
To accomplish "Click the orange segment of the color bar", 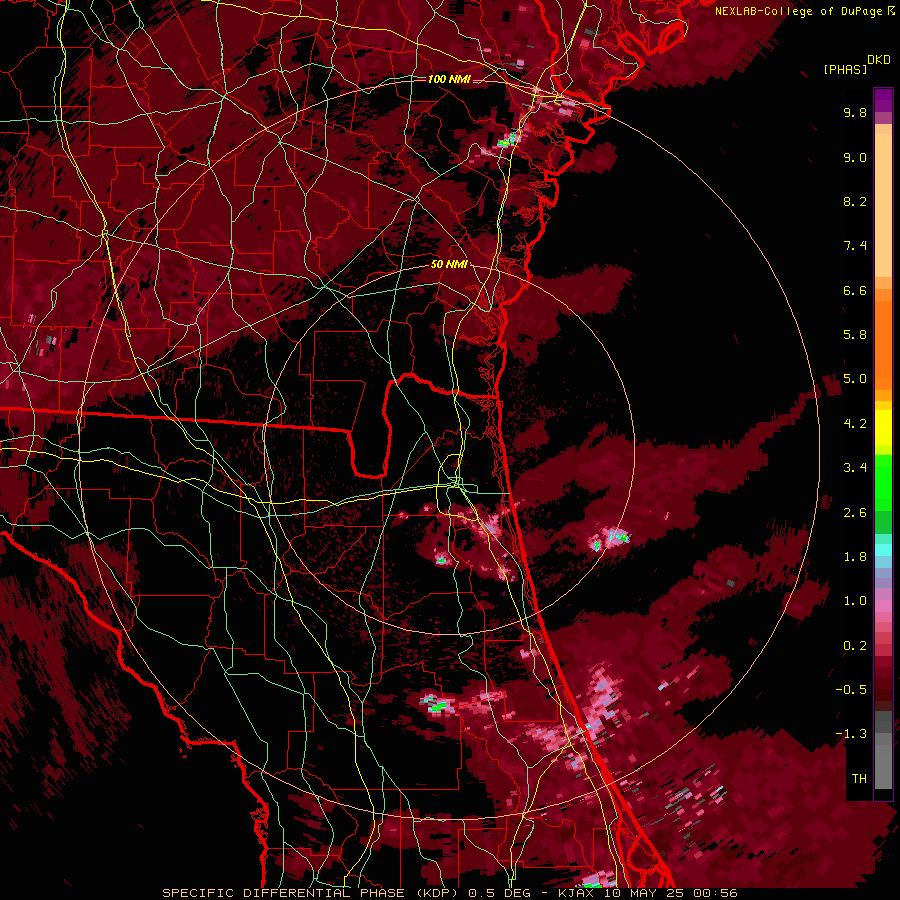I will [x=883, y=344].
